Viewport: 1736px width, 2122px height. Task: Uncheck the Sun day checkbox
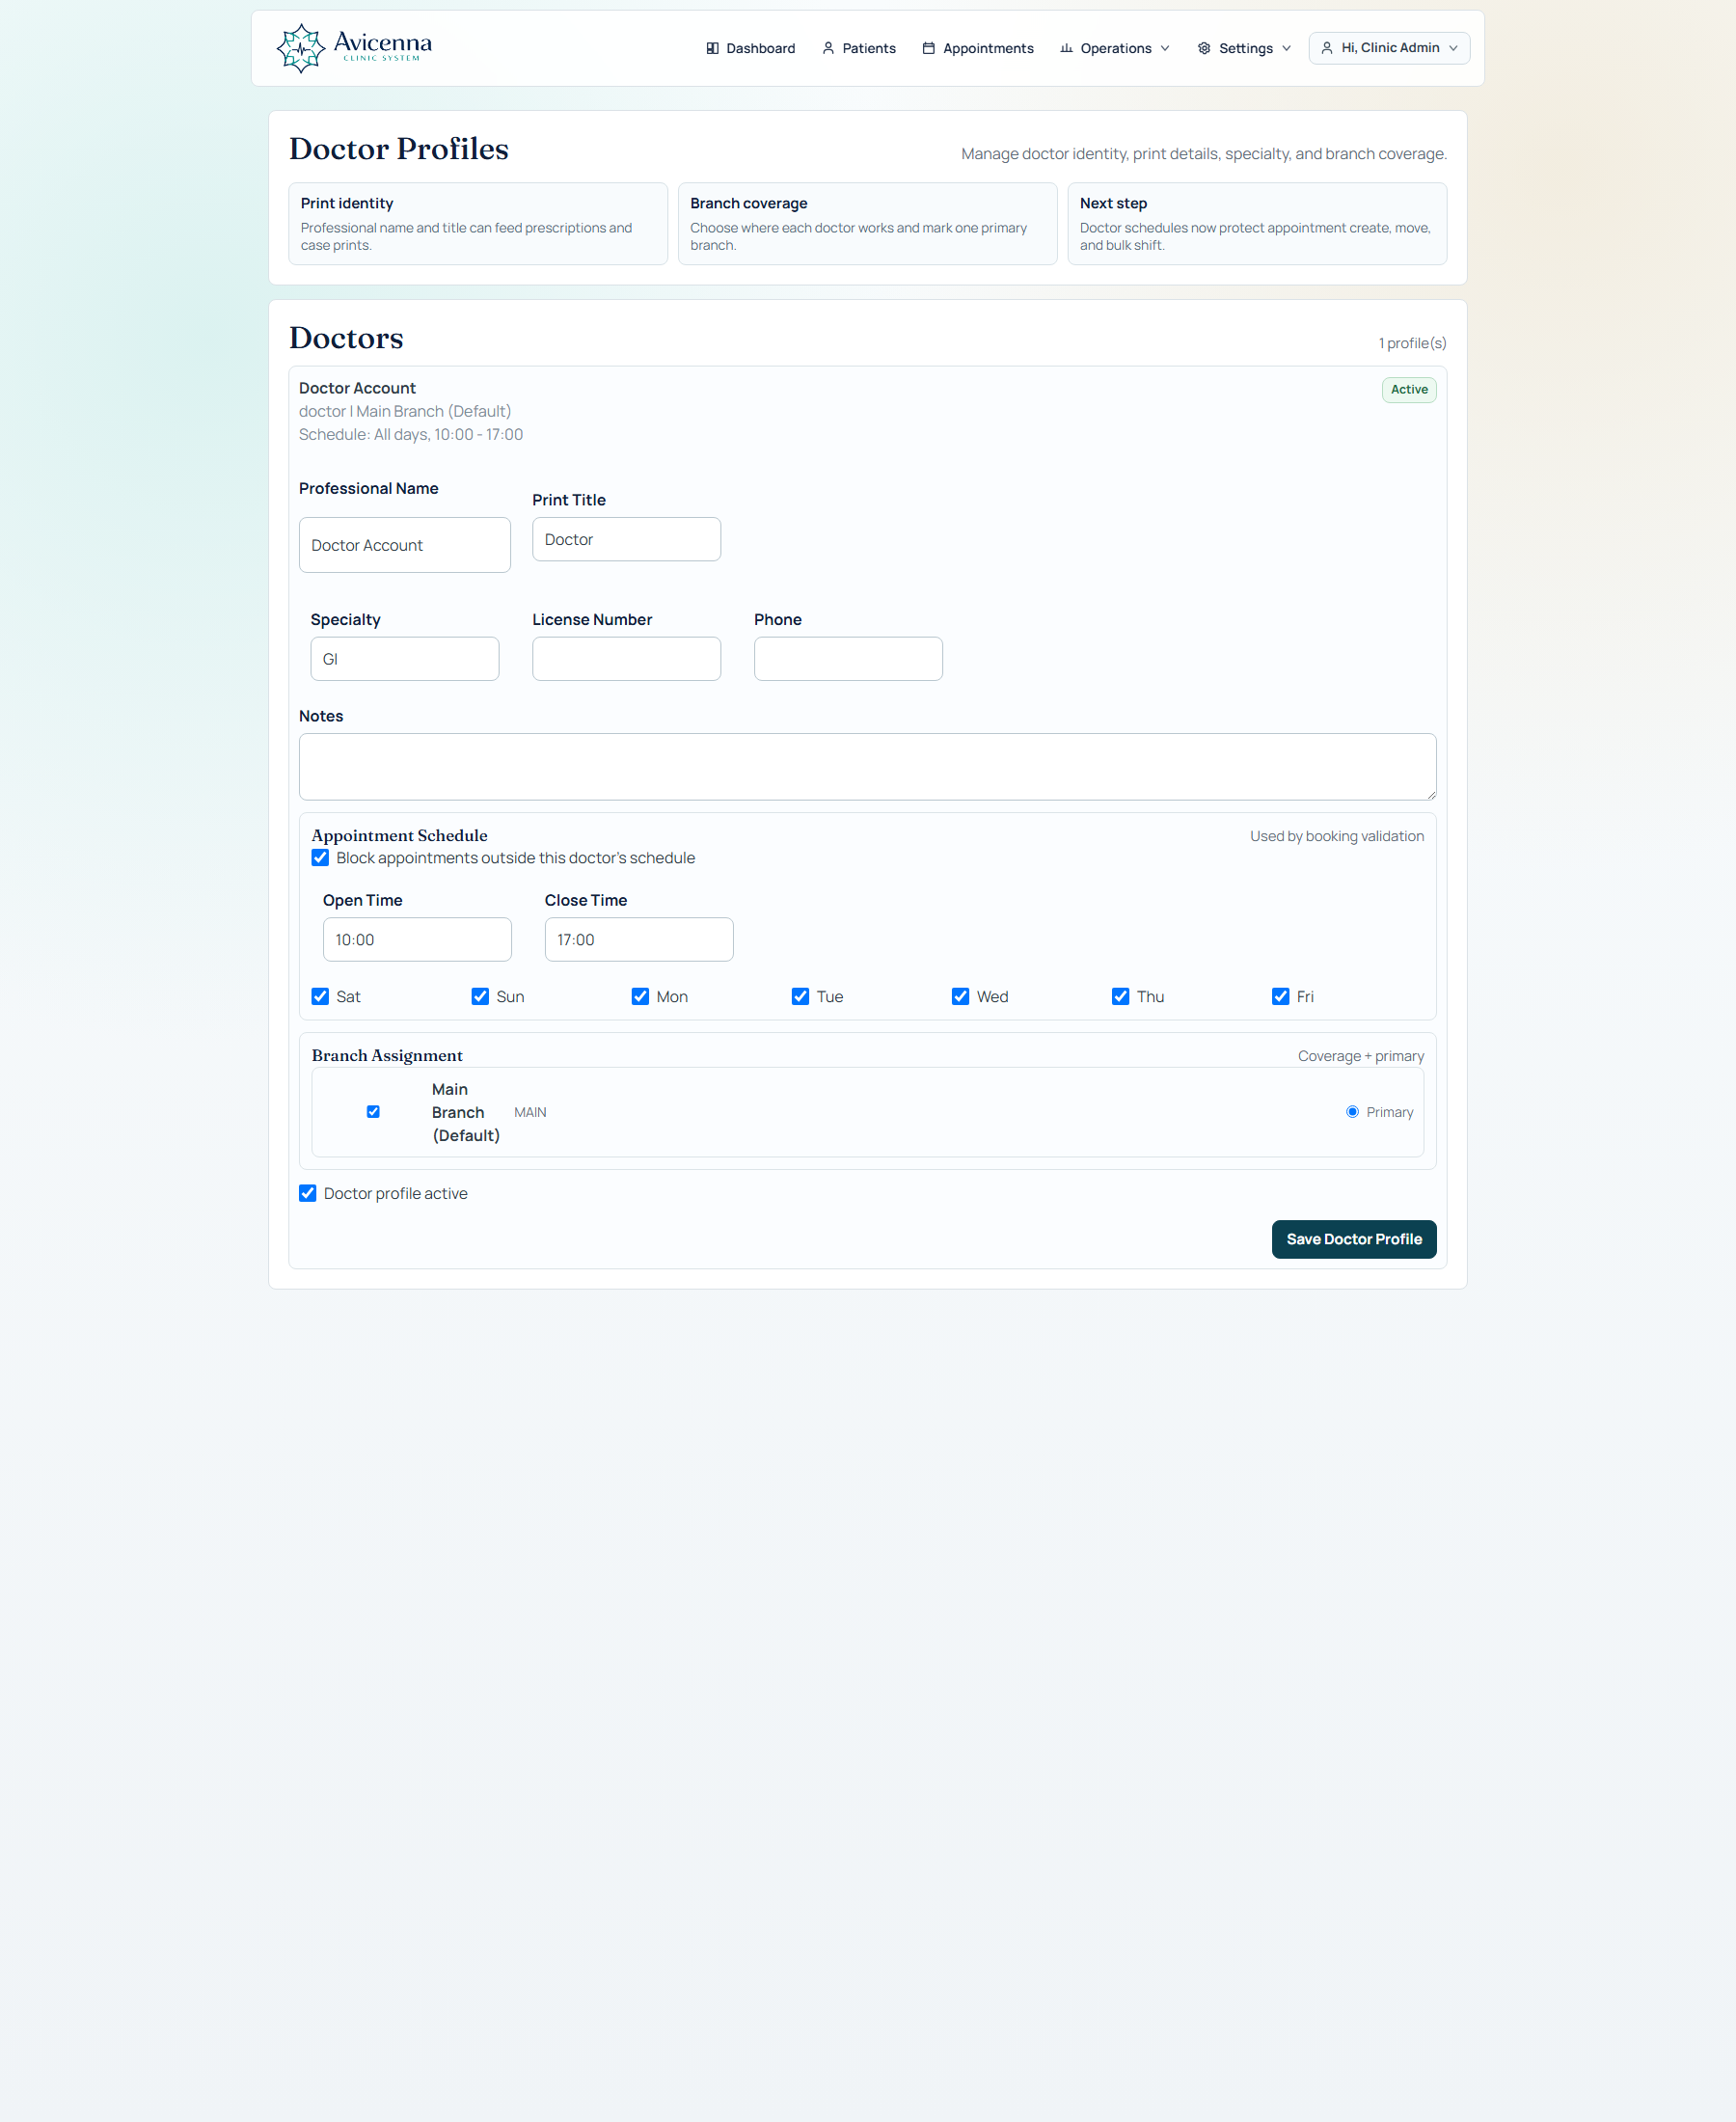(480, 997)
